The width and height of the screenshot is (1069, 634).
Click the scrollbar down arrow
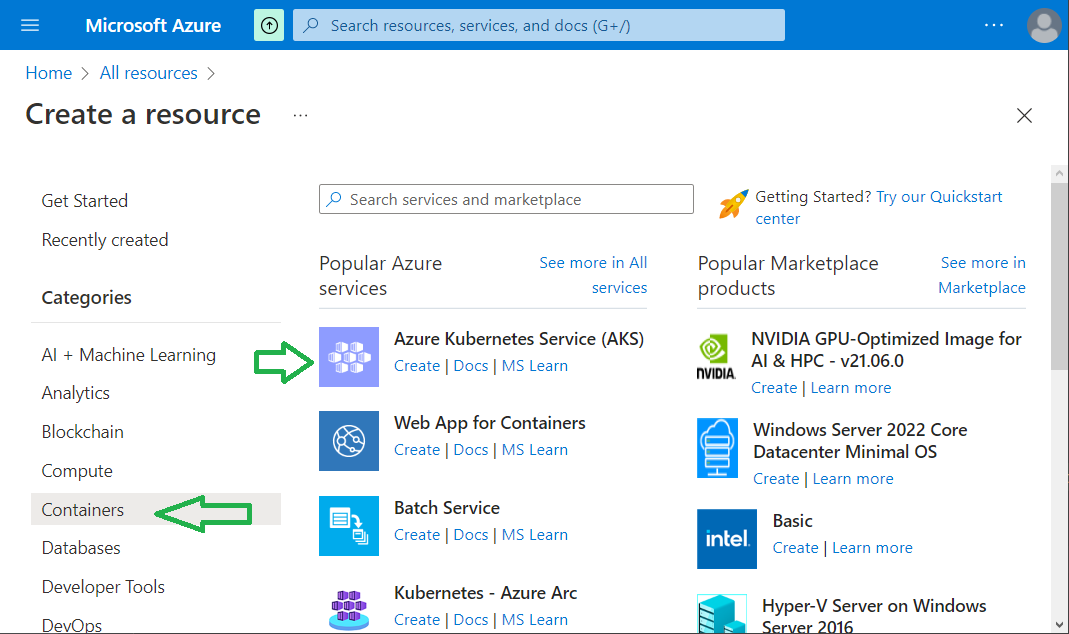(1059, 624)
